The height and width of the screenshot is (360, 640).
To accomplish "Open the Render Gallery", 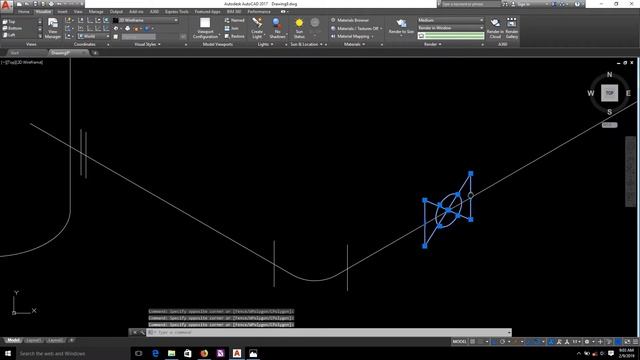I will [511, 29].
